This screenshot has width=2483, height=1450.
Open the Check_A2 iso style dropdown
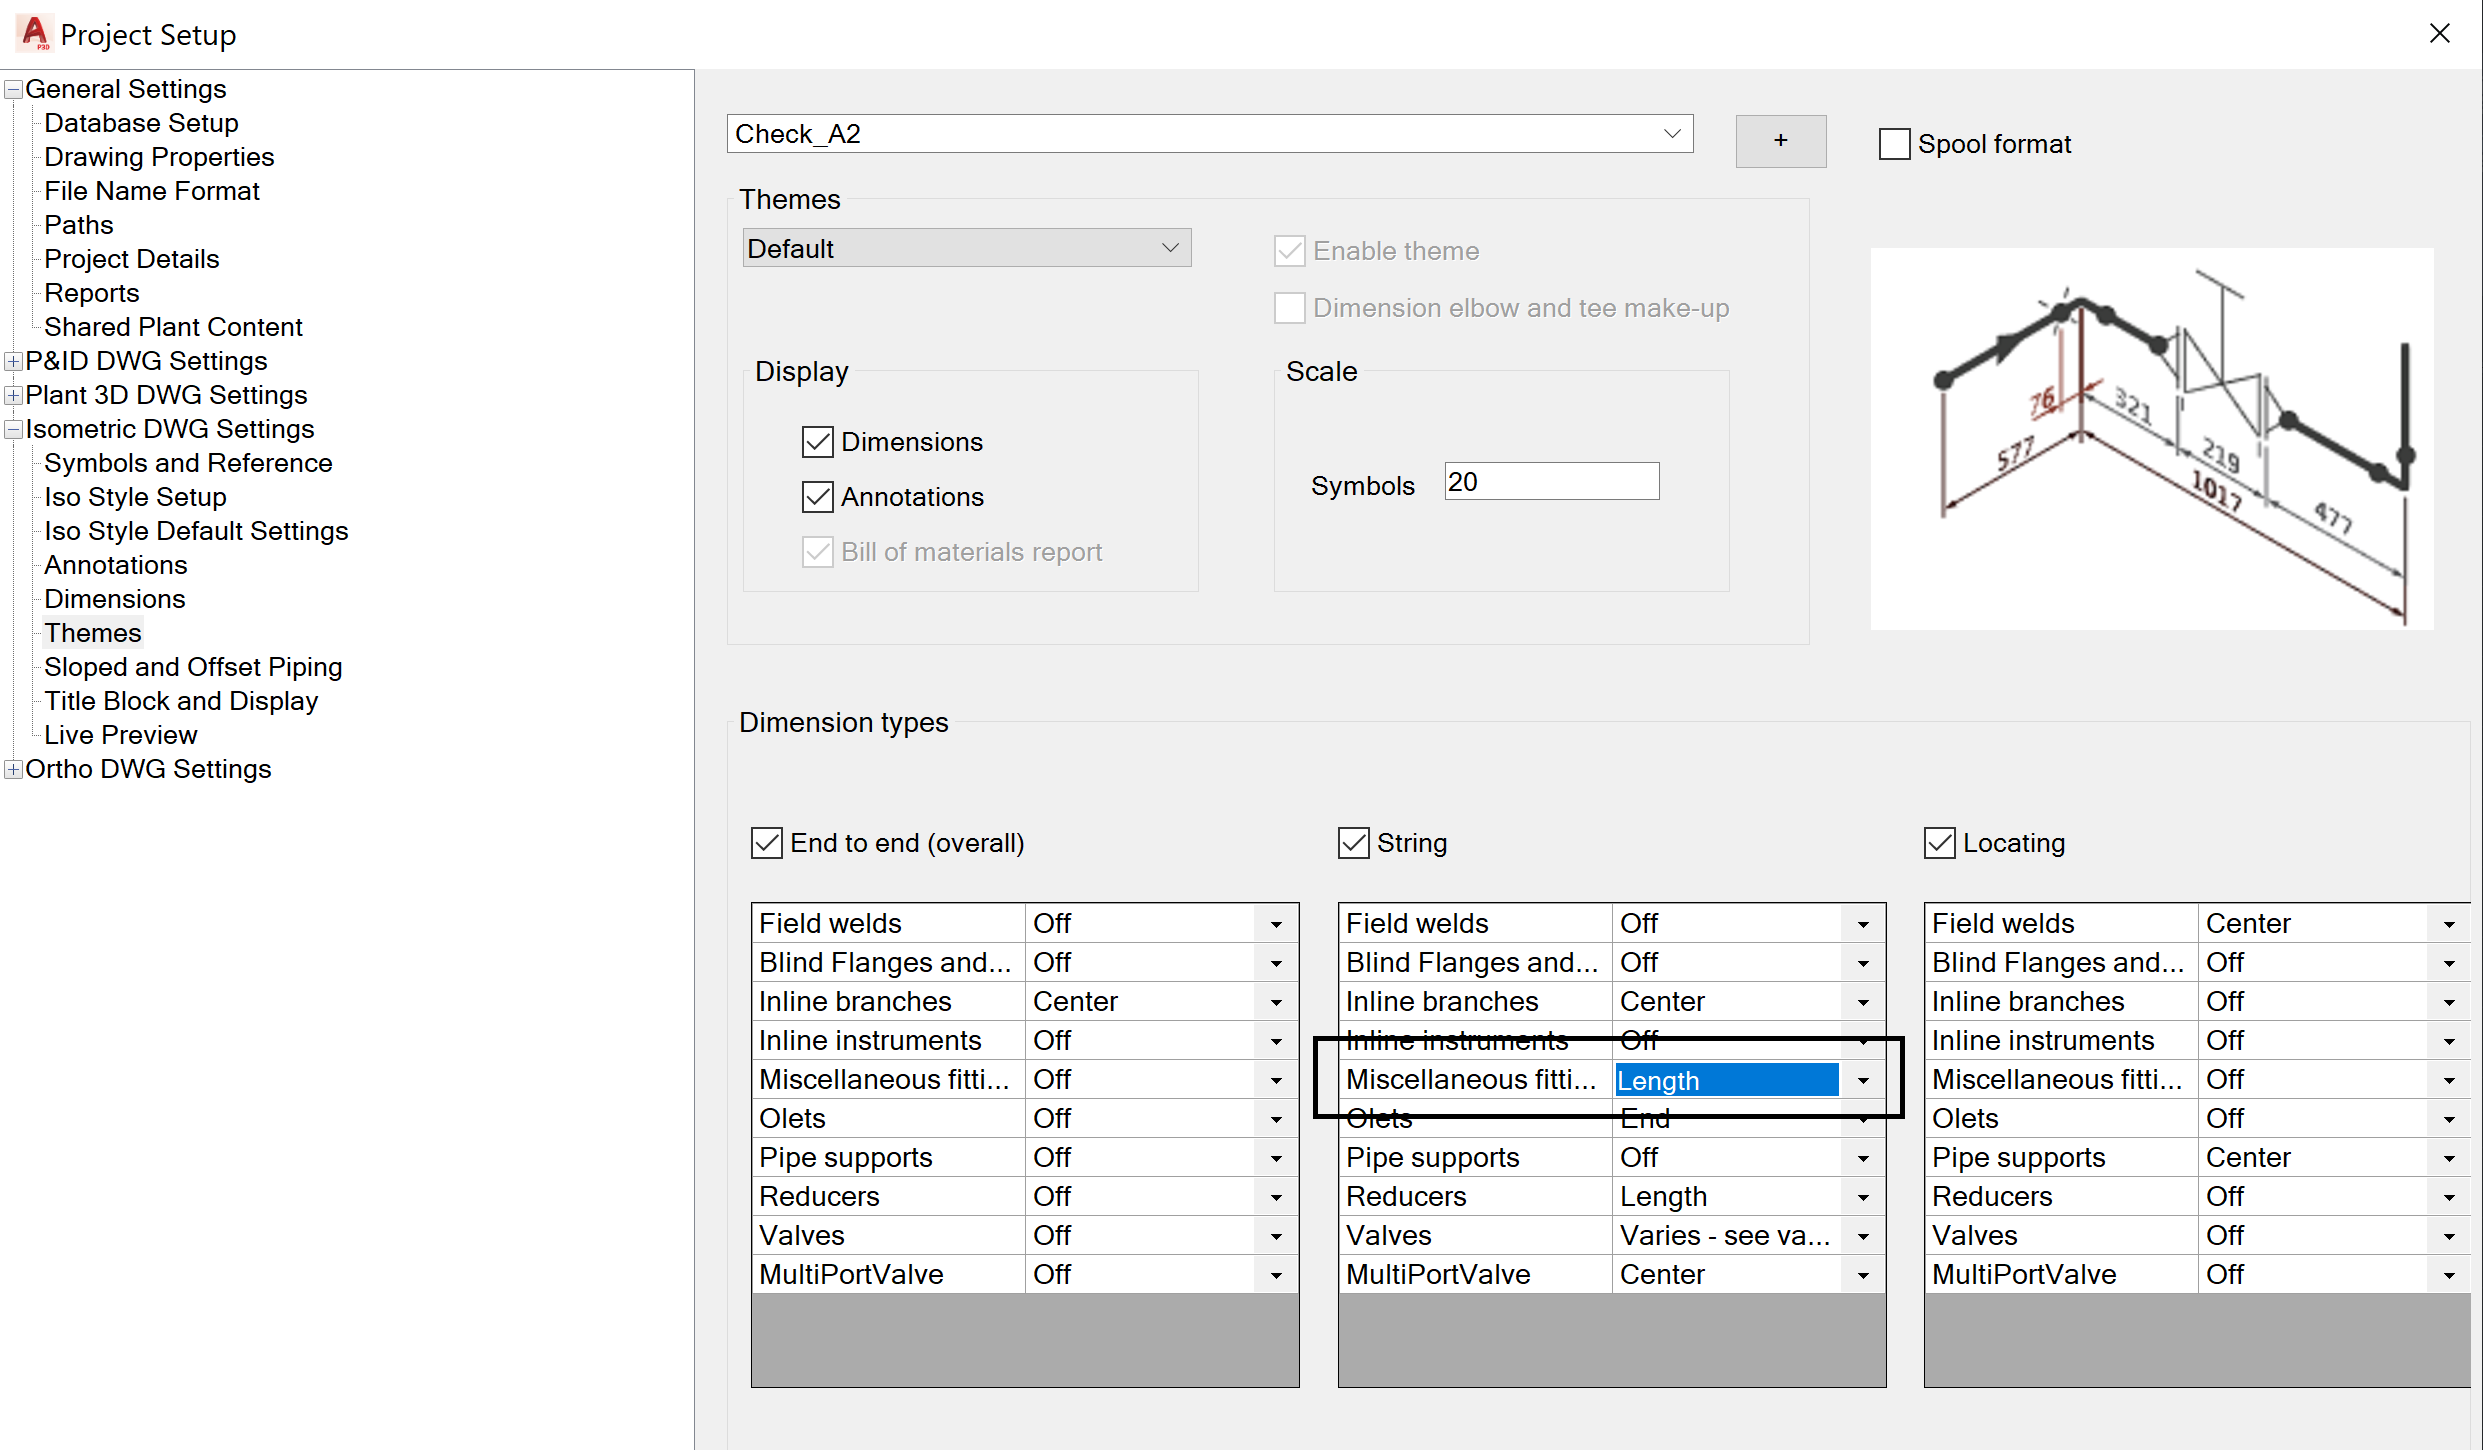click(1672, 134)
